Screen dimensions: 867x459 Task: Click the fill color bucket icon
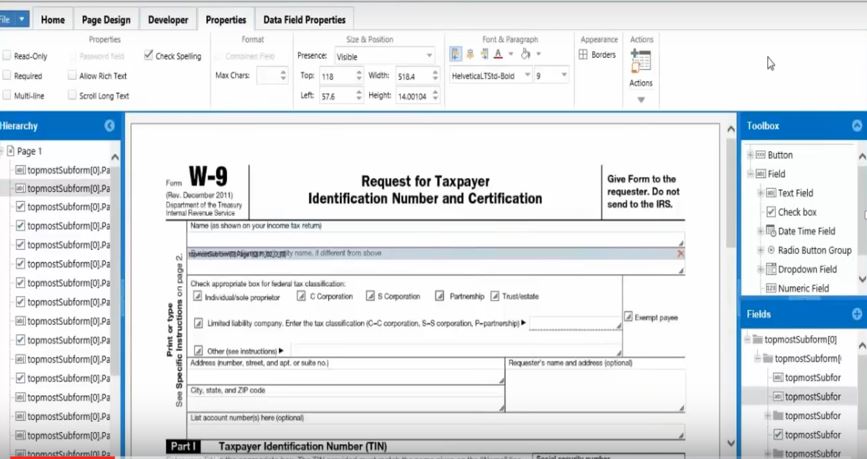coord(525,54)
